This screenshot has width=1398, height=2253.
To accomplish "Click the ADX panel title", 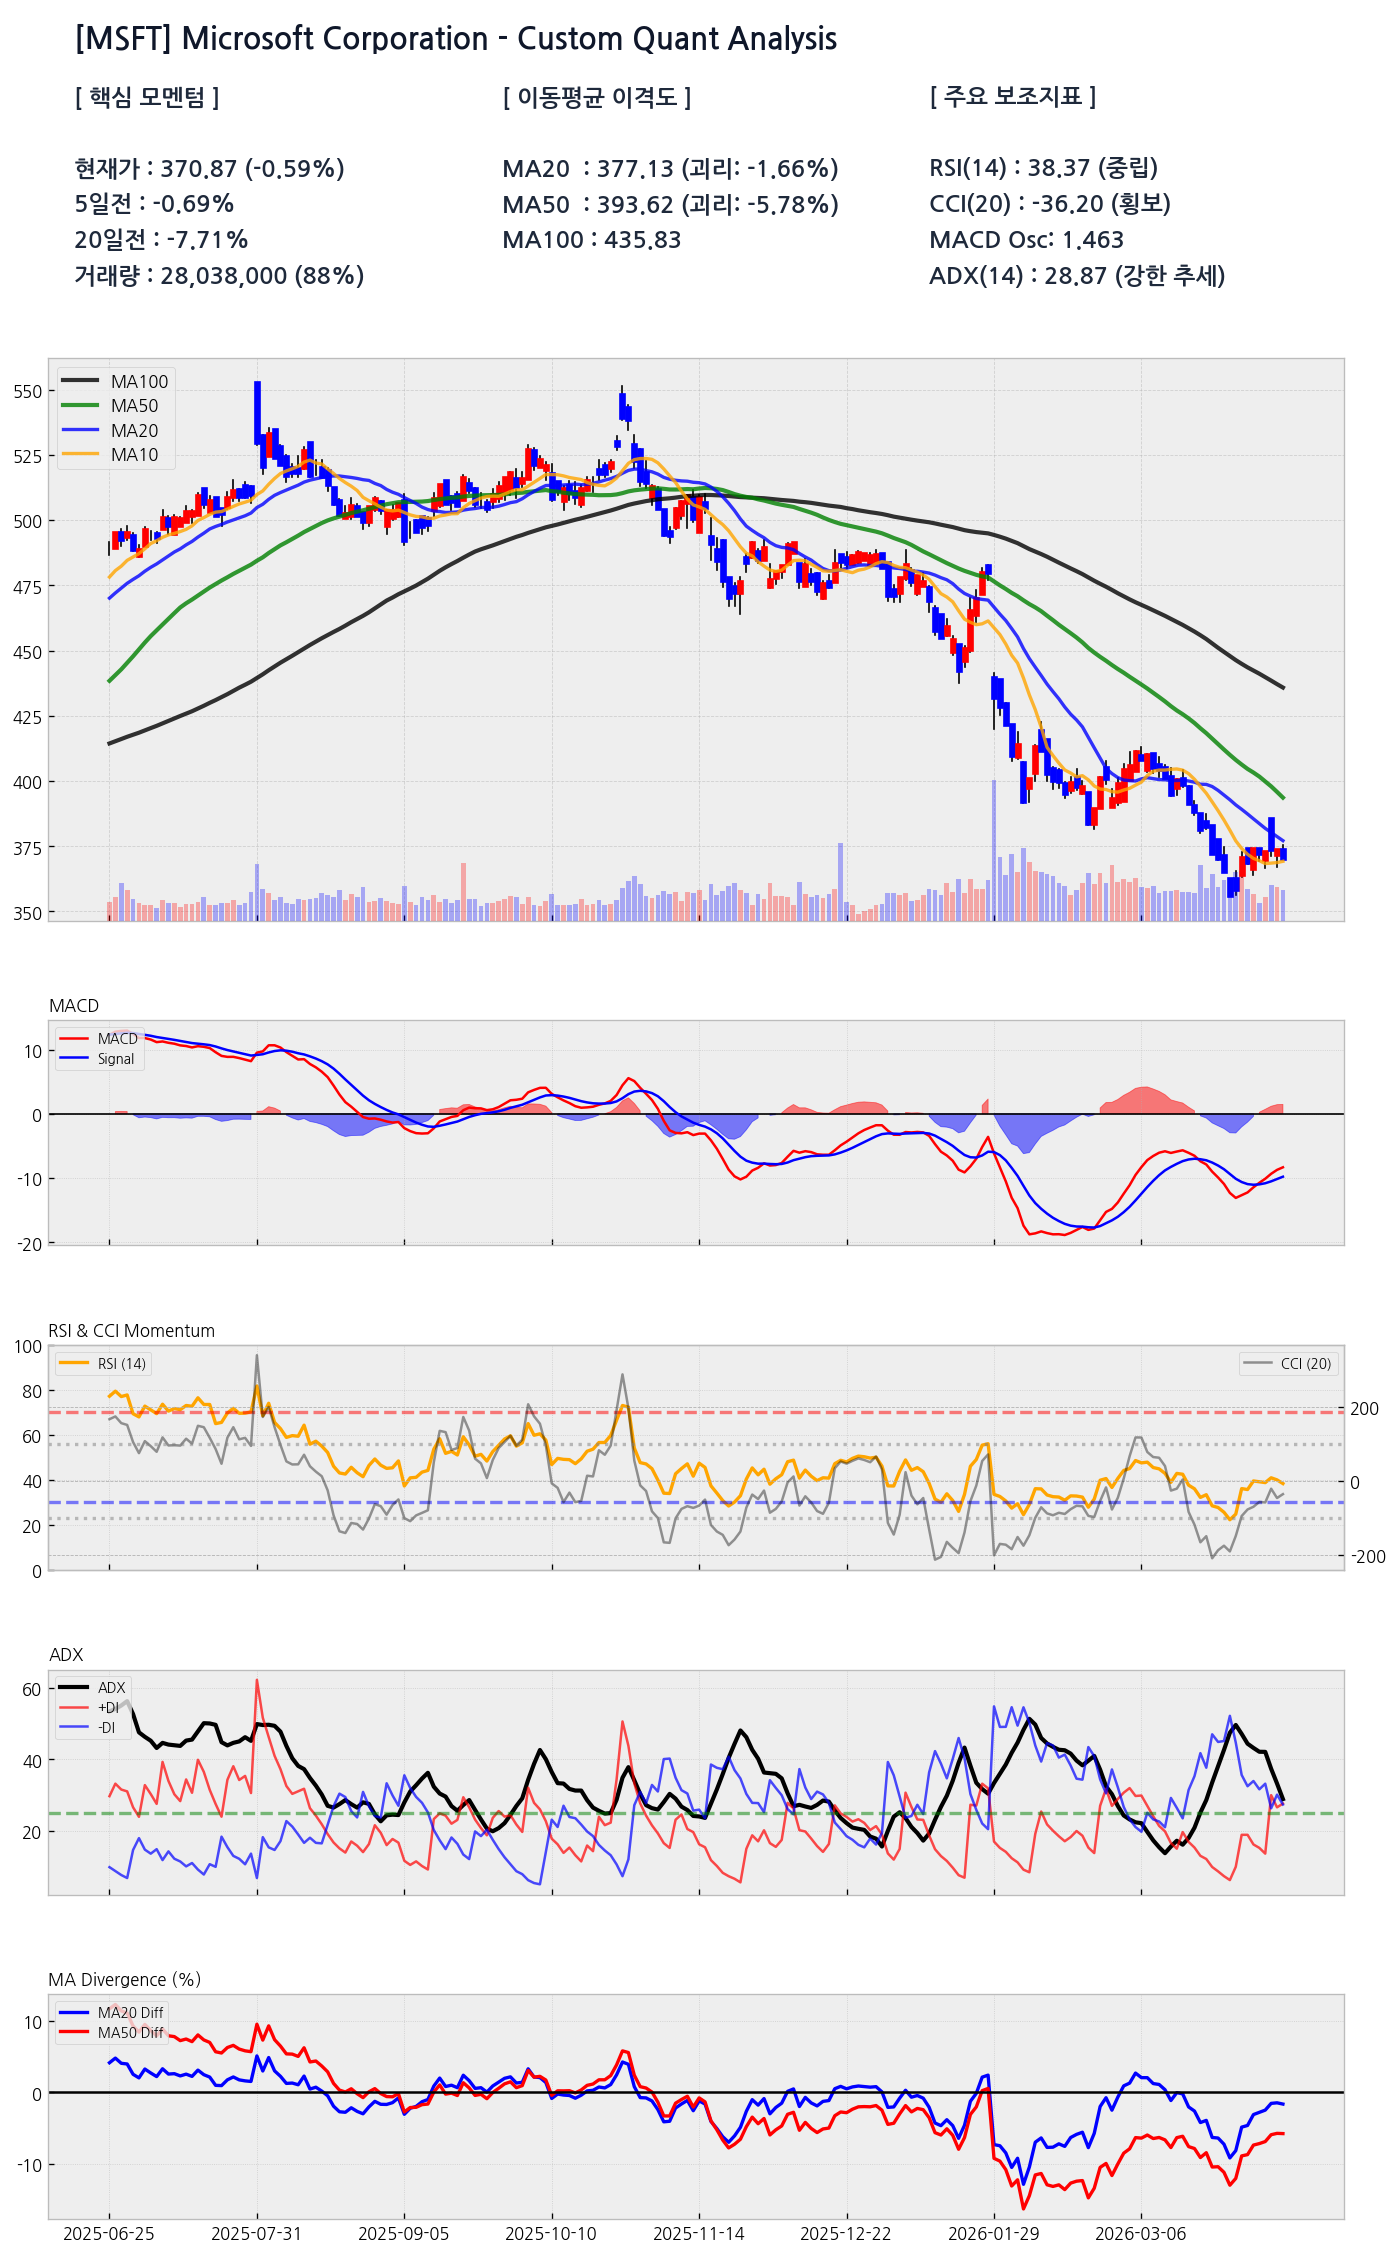I will 66,1655.
